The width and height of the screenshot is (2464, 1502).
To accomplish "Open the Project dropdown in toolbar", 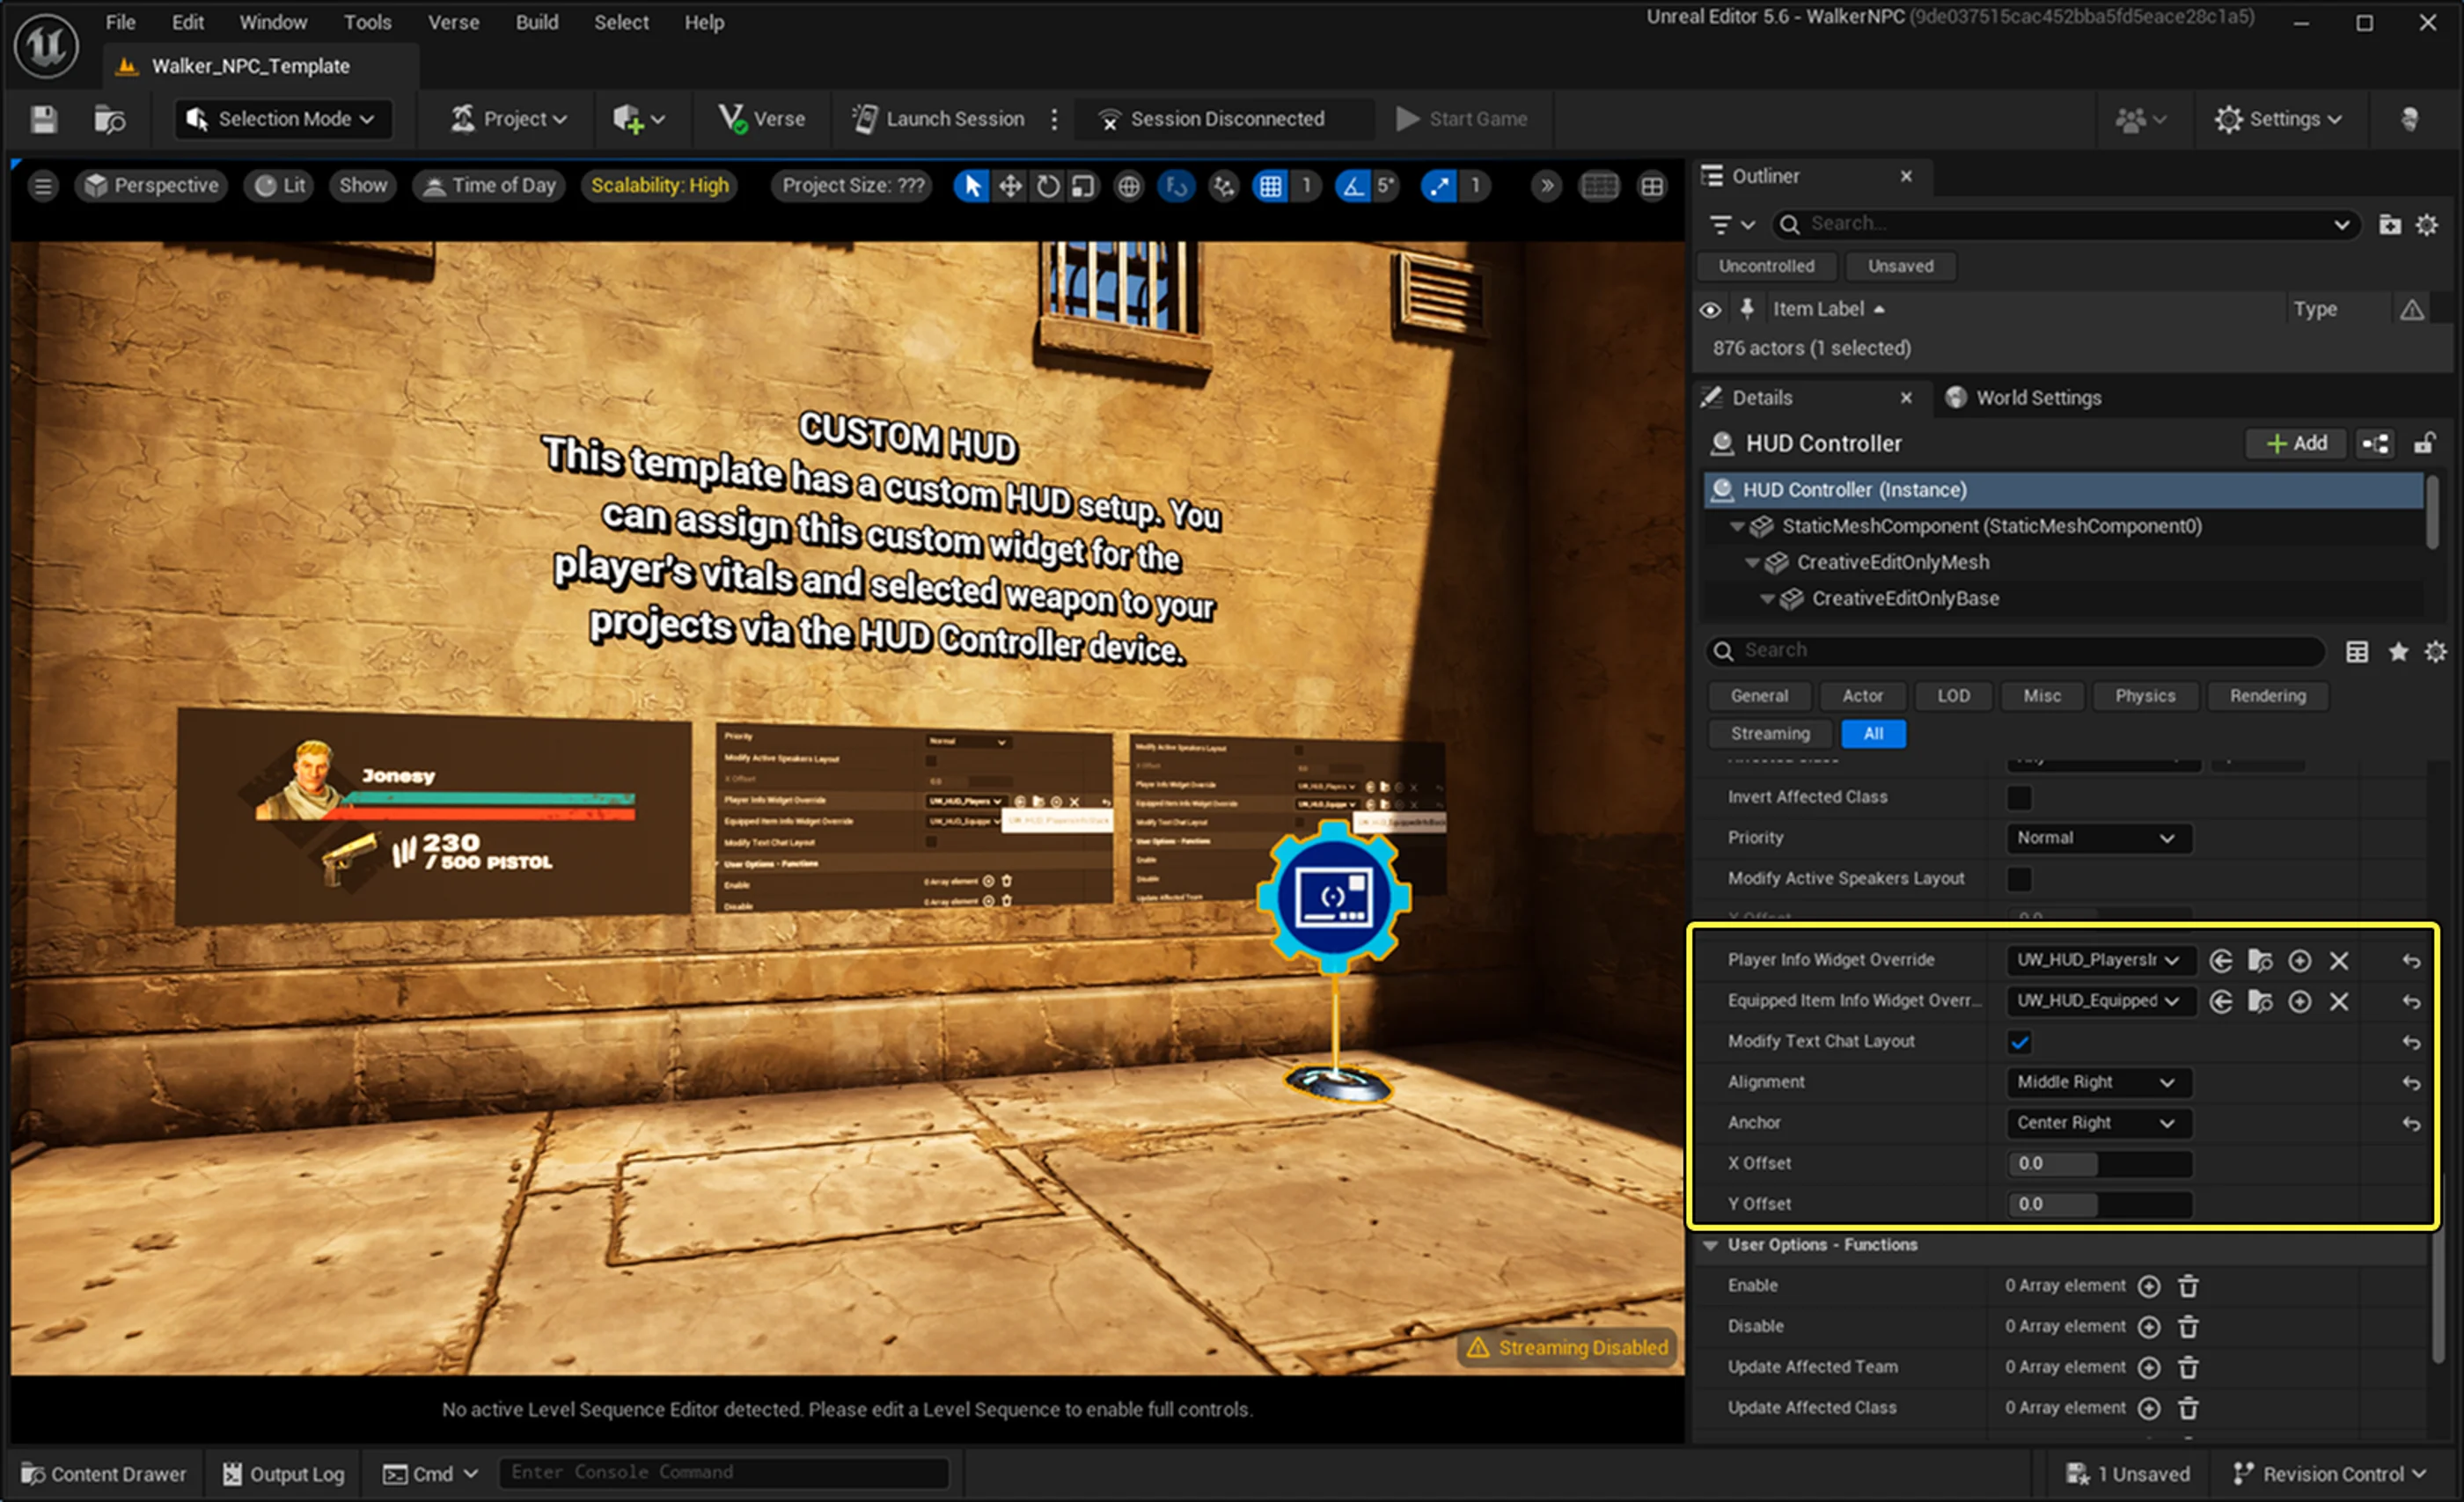I will pos(509,119).
